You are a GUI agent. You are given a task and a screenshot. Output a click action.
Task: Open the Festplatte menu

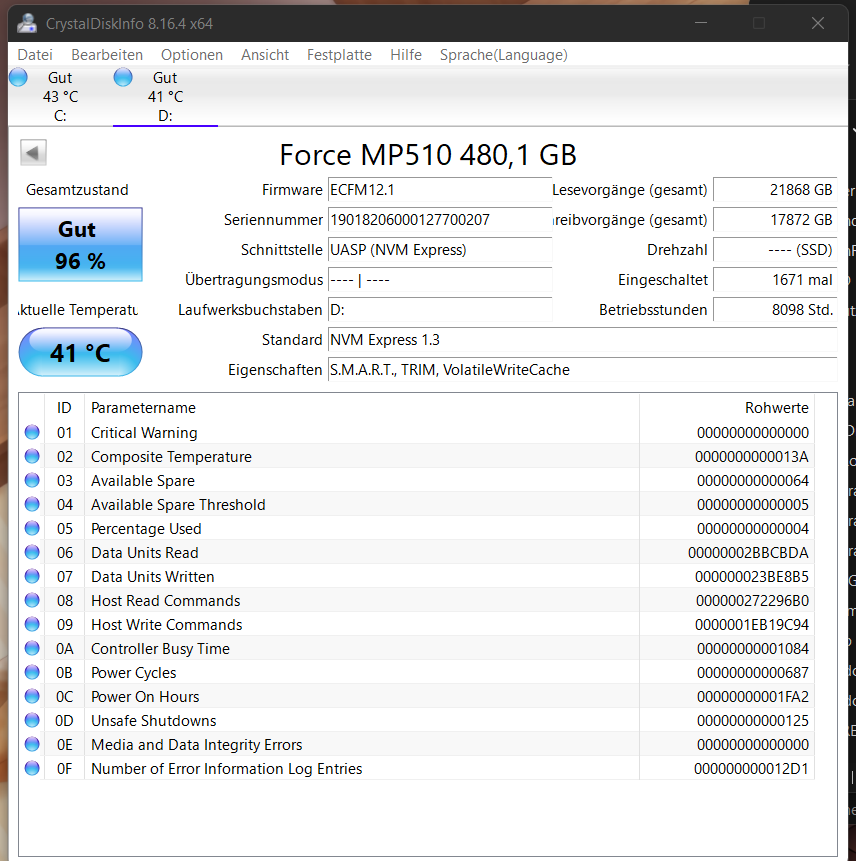(x=339, y=55)
